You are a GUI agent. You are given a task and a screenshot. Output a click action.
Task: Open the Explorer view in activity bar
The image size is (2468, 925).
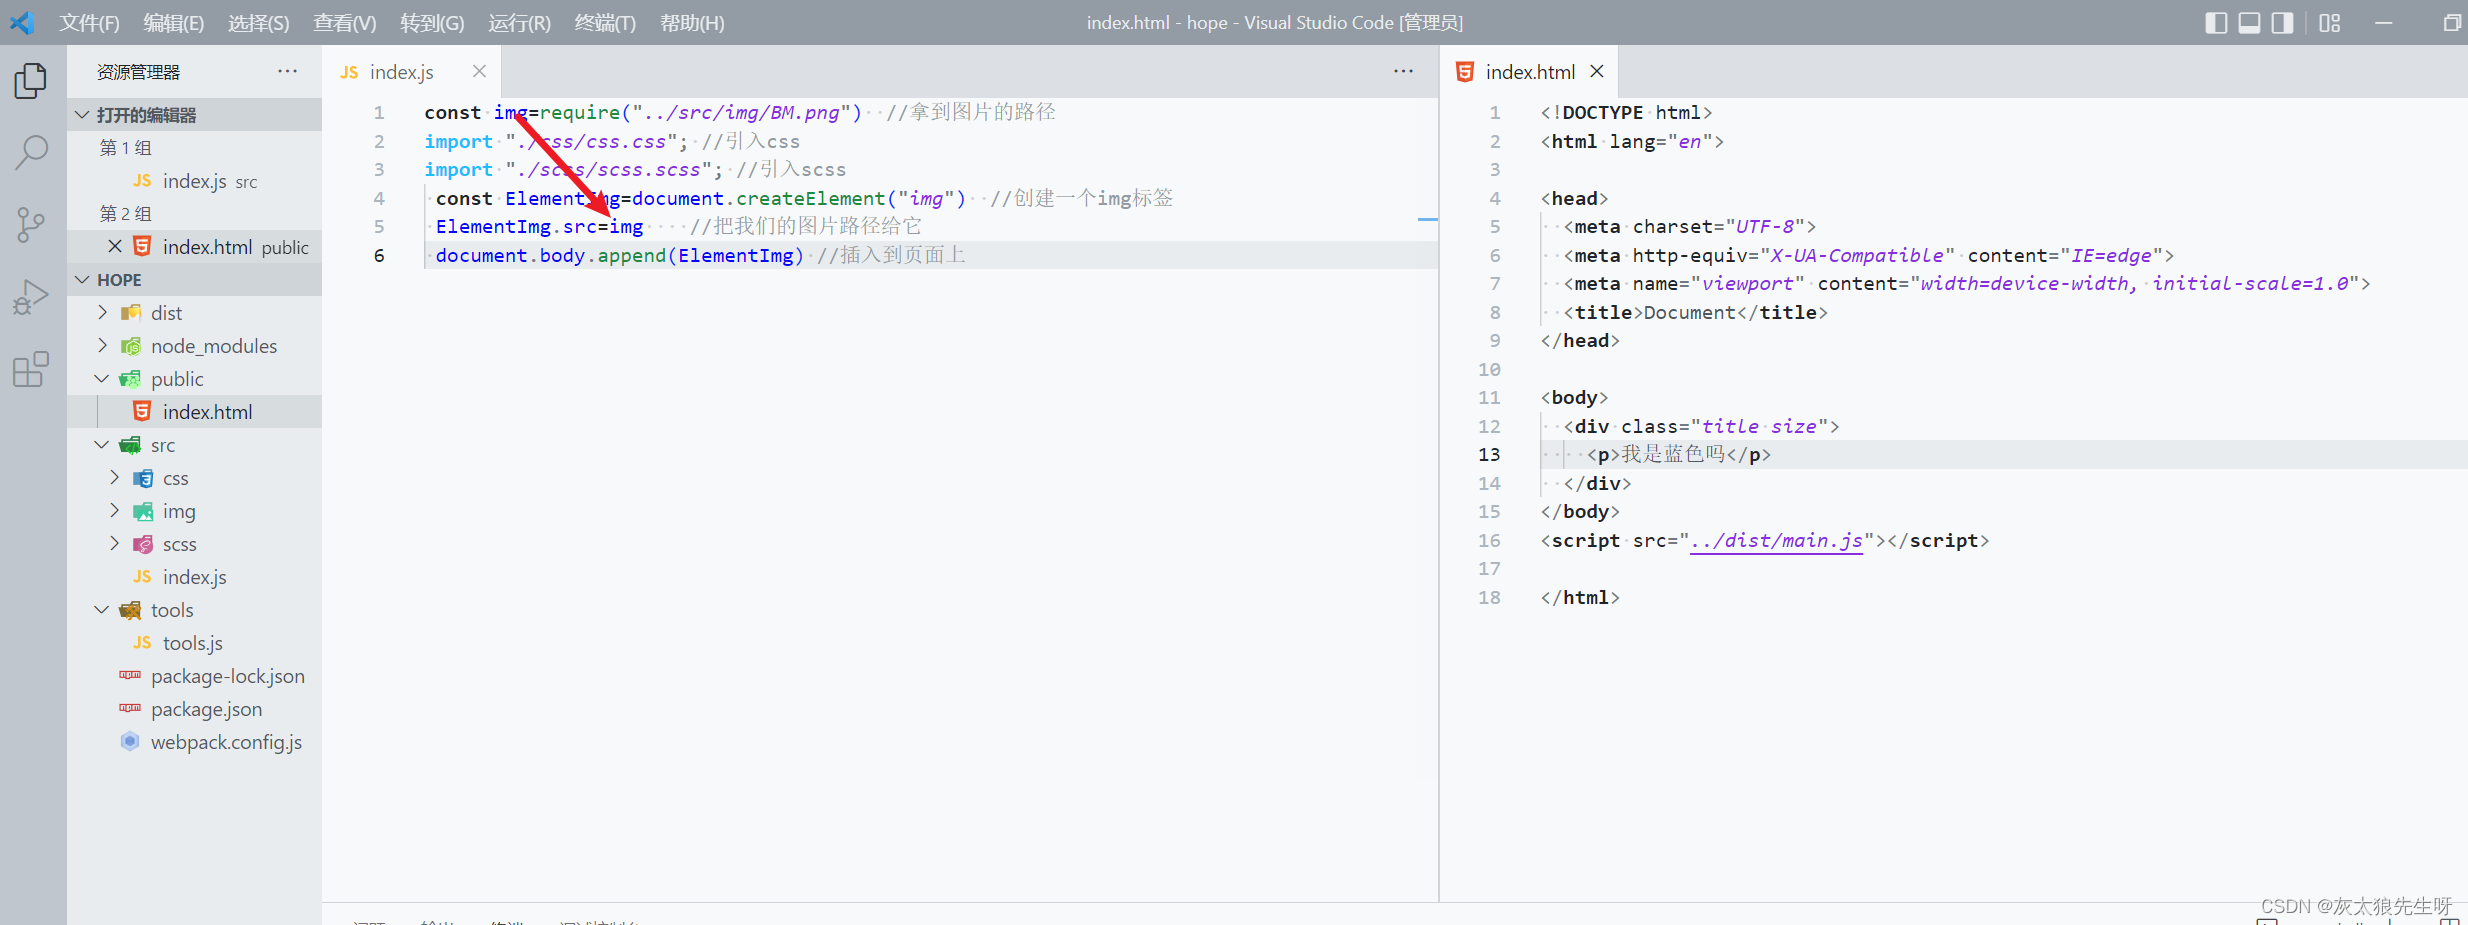coord(31,81)
